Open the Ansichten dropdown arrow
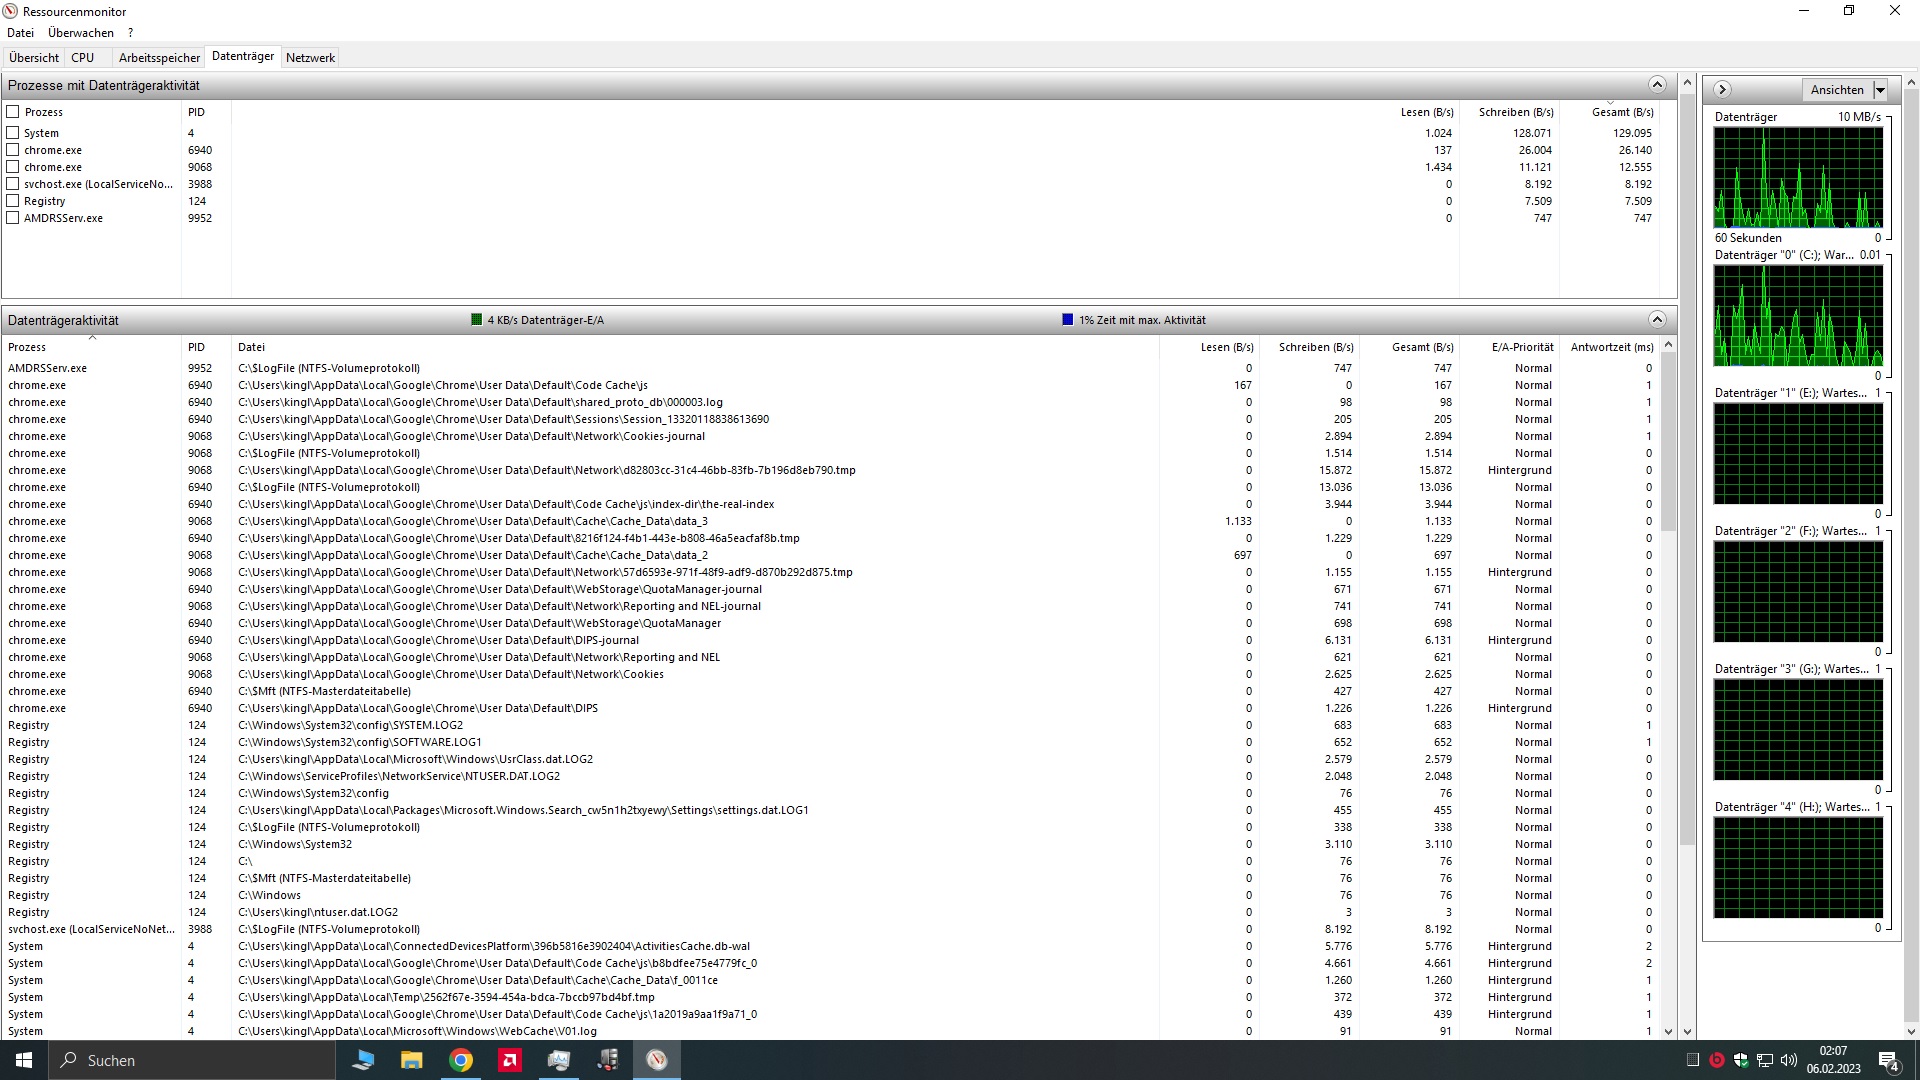Screen dimensions: 1920x1080 (x=1880, y=90)
